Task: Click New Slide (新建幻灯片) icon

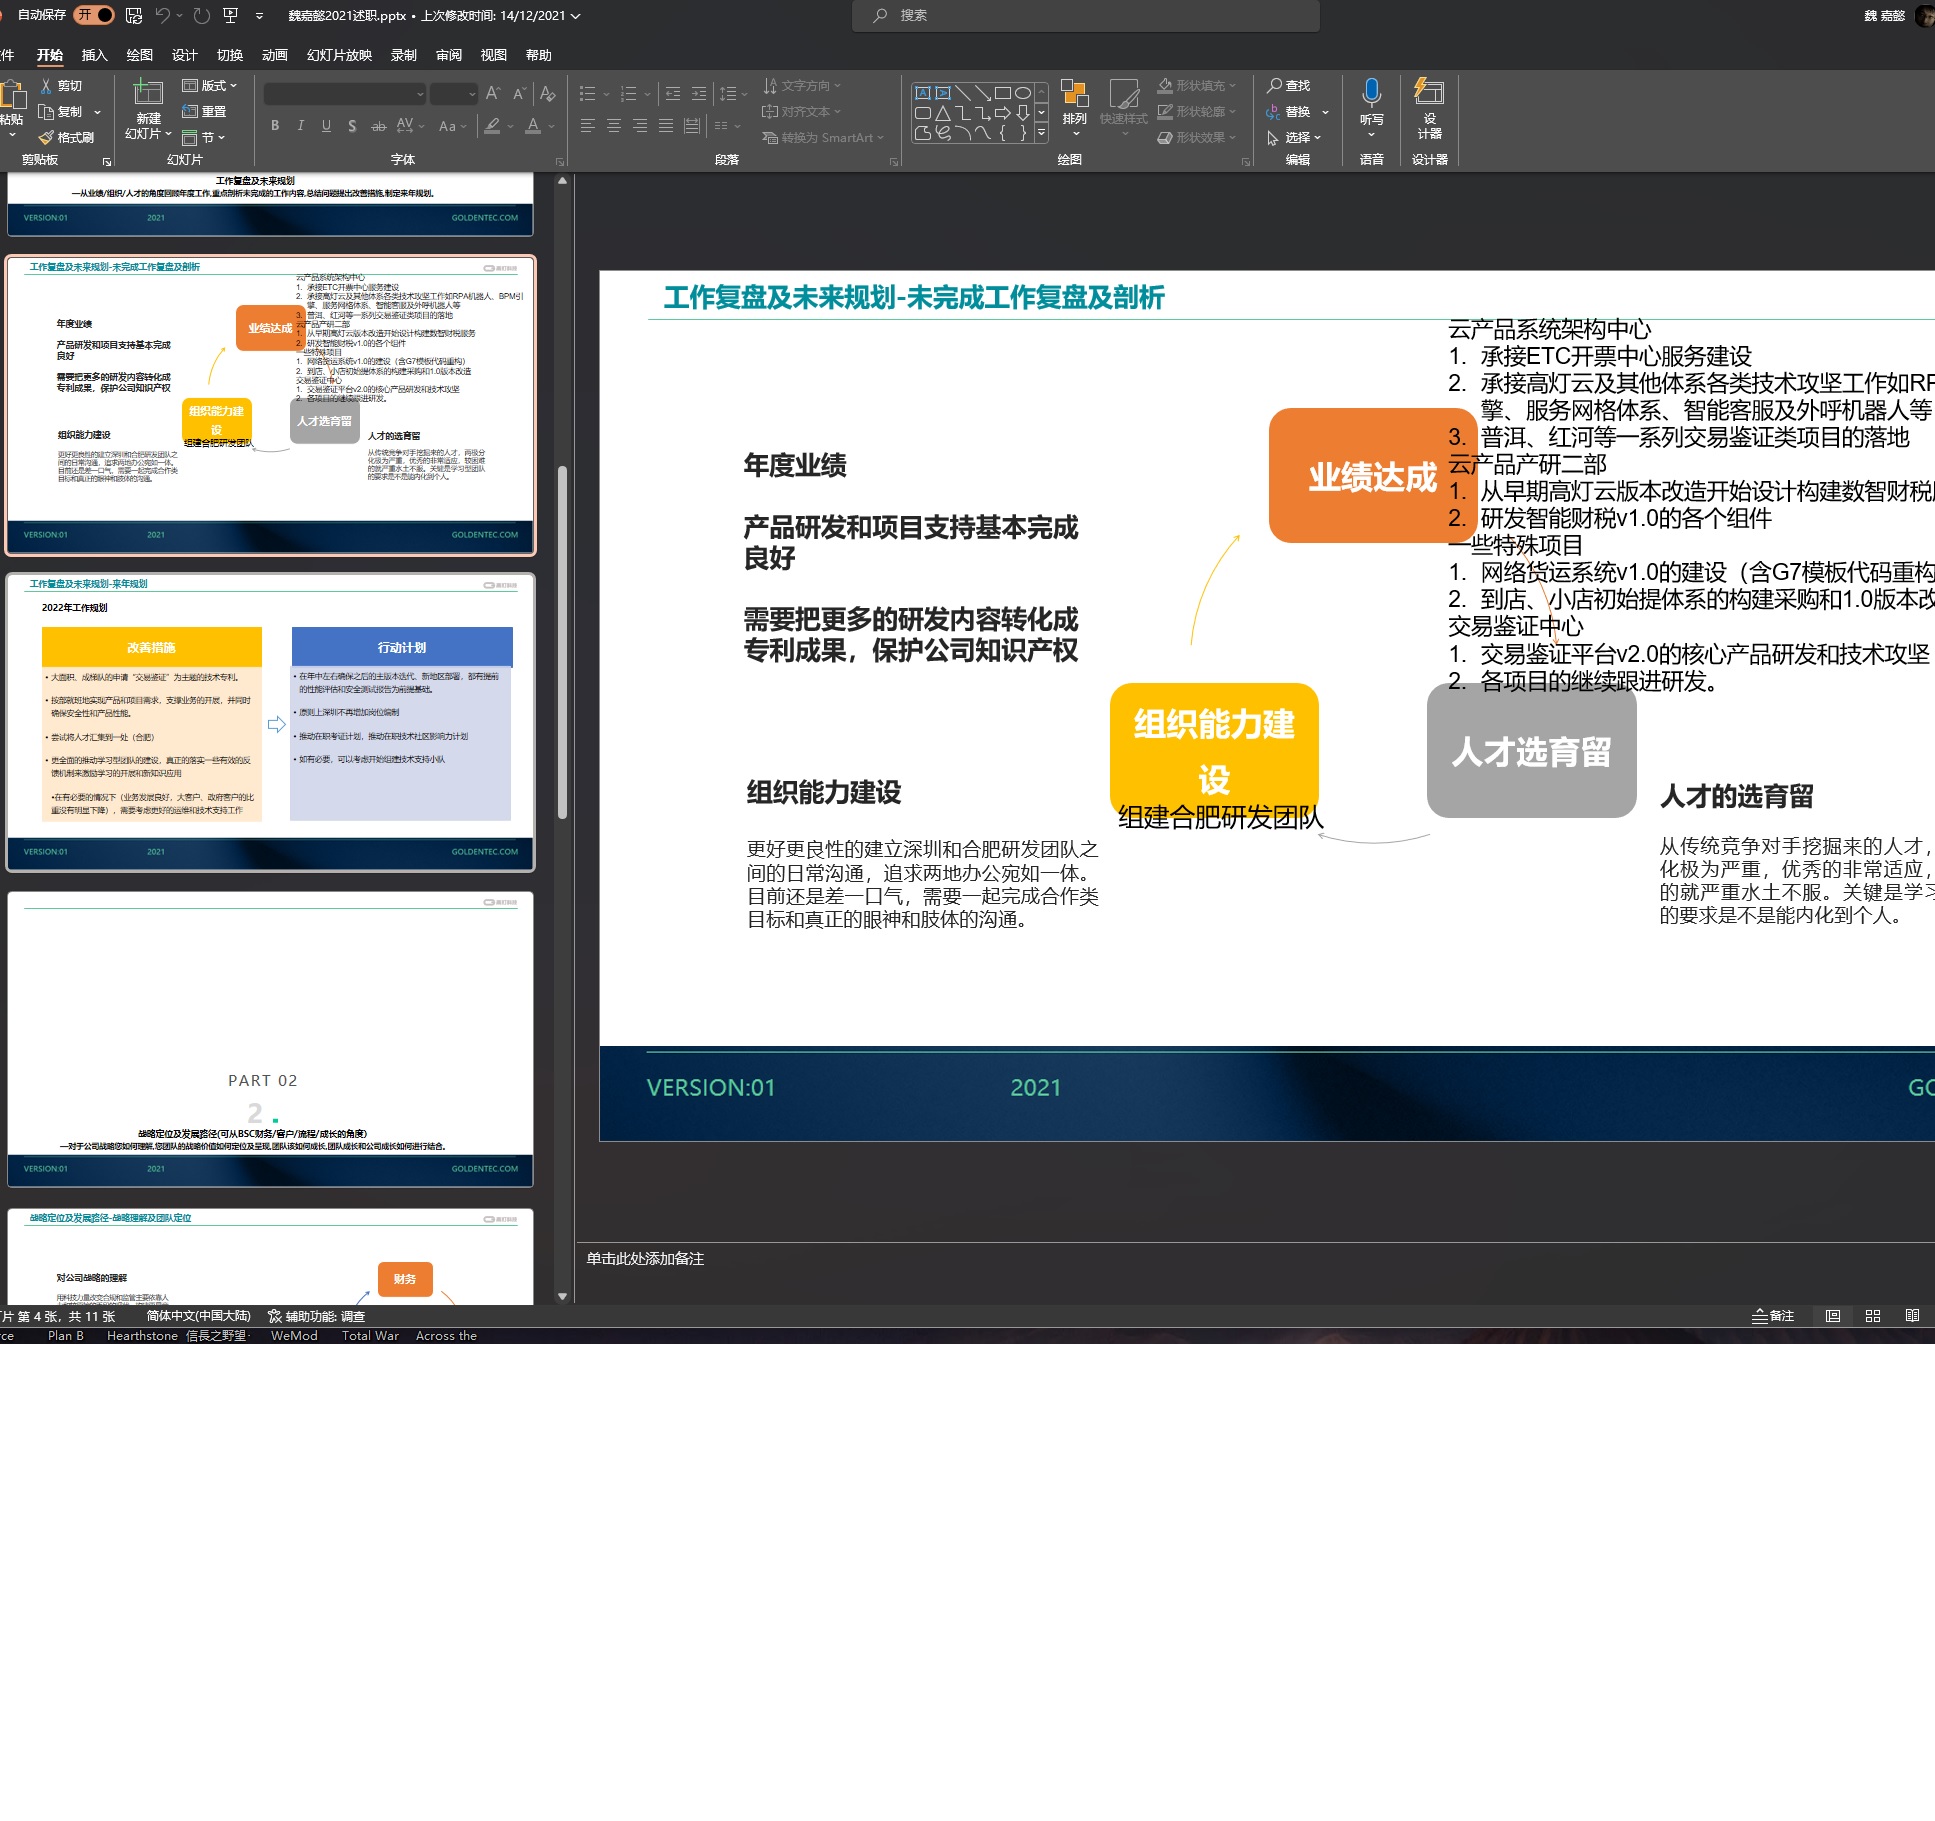Action: 148,92
